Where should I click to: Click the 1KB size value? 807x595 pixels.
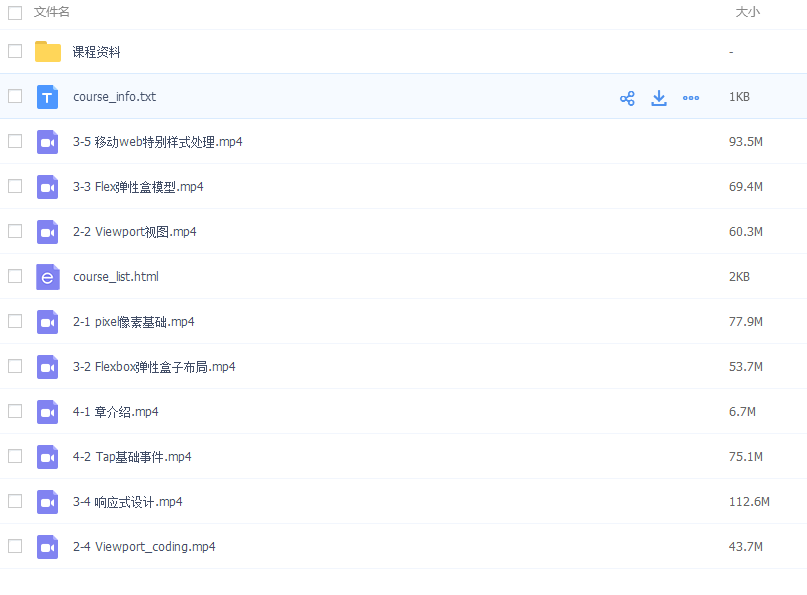click(739, 97)
